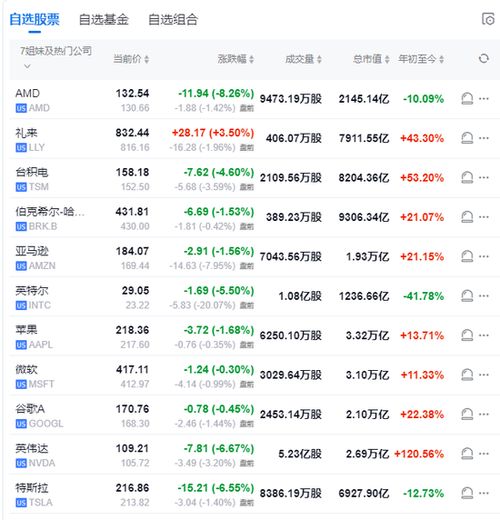Click LLY year-to-date value +43.30%
The width and height of the screenshot is (500, 520).
(x=422, y=138)
